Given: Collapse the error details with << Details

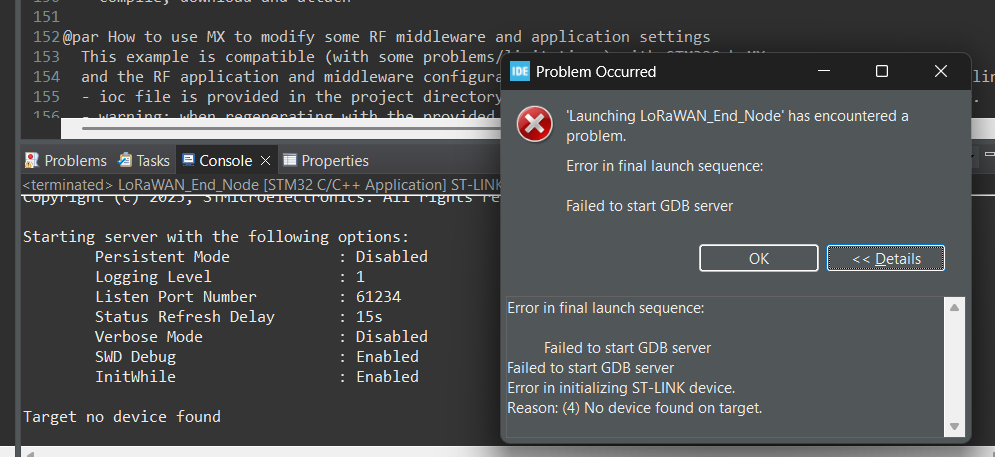Looking at the screenshot, I should (885, 258).
